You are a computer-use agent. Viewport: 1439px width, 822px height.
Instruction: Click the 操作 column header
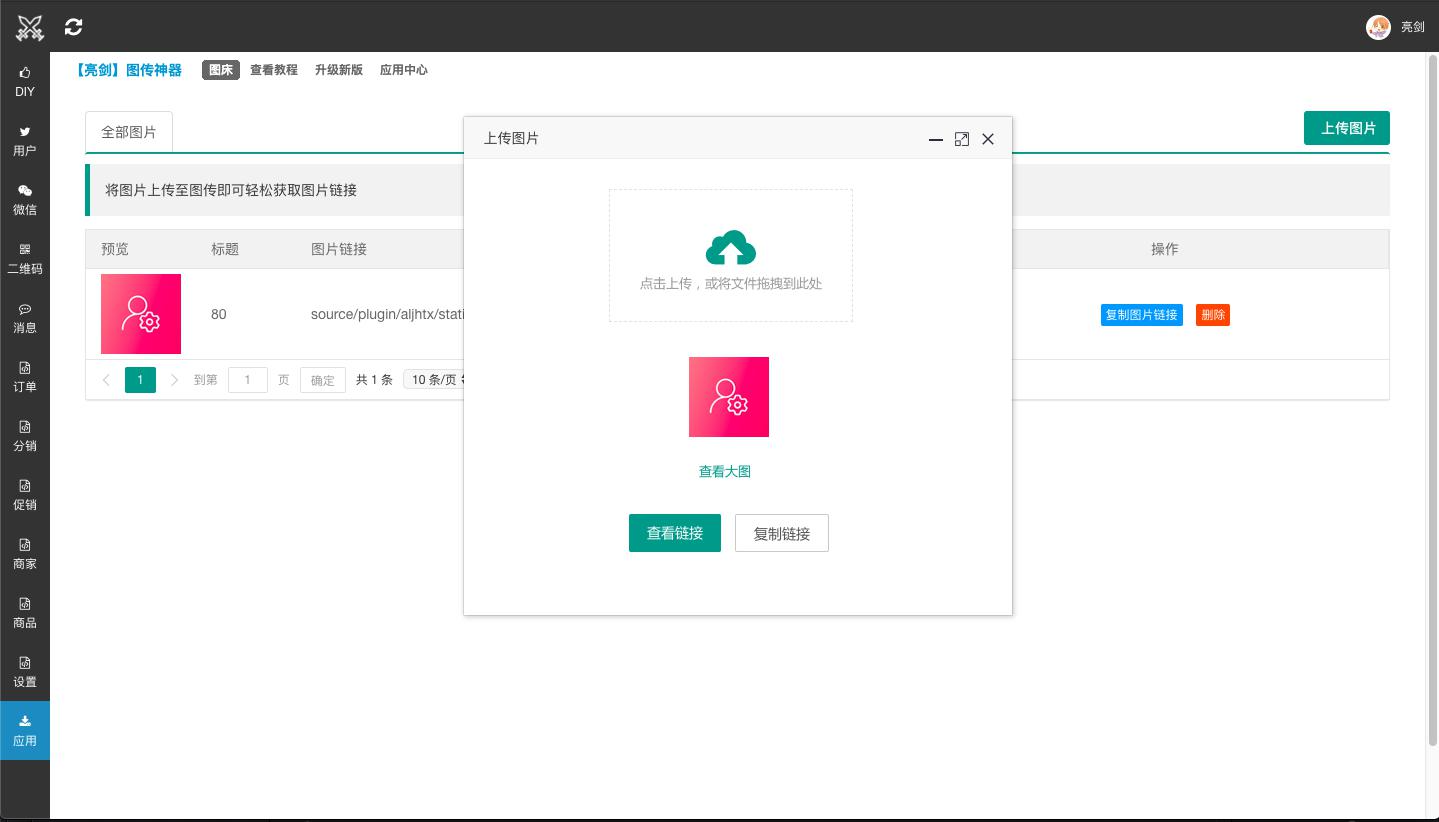coord(1165,249)
